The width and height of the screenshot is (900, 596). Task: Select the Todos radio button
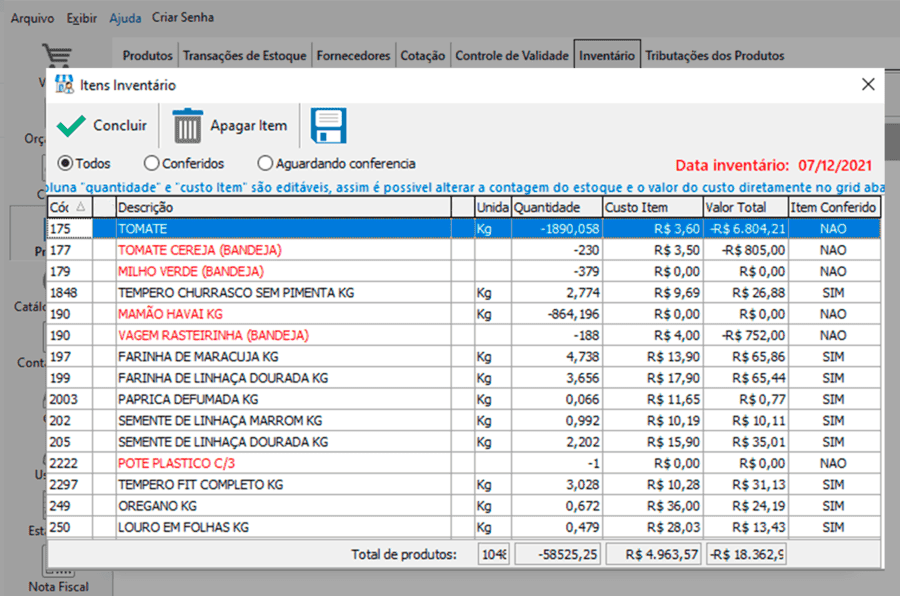click(63, 165)
